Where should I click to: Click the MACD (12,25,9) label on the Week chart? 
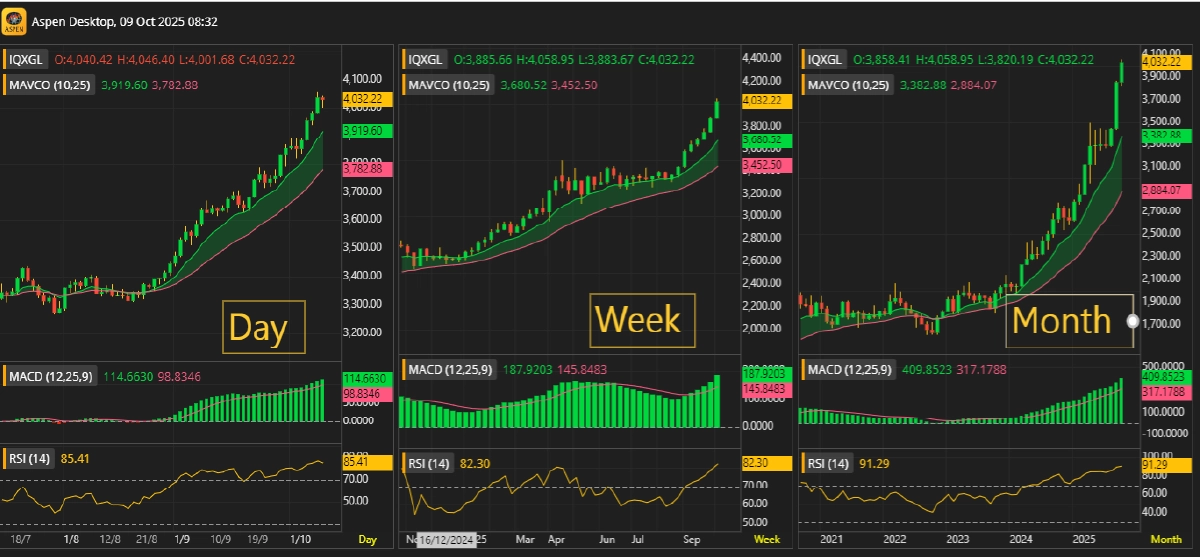[x=449, y=370]
